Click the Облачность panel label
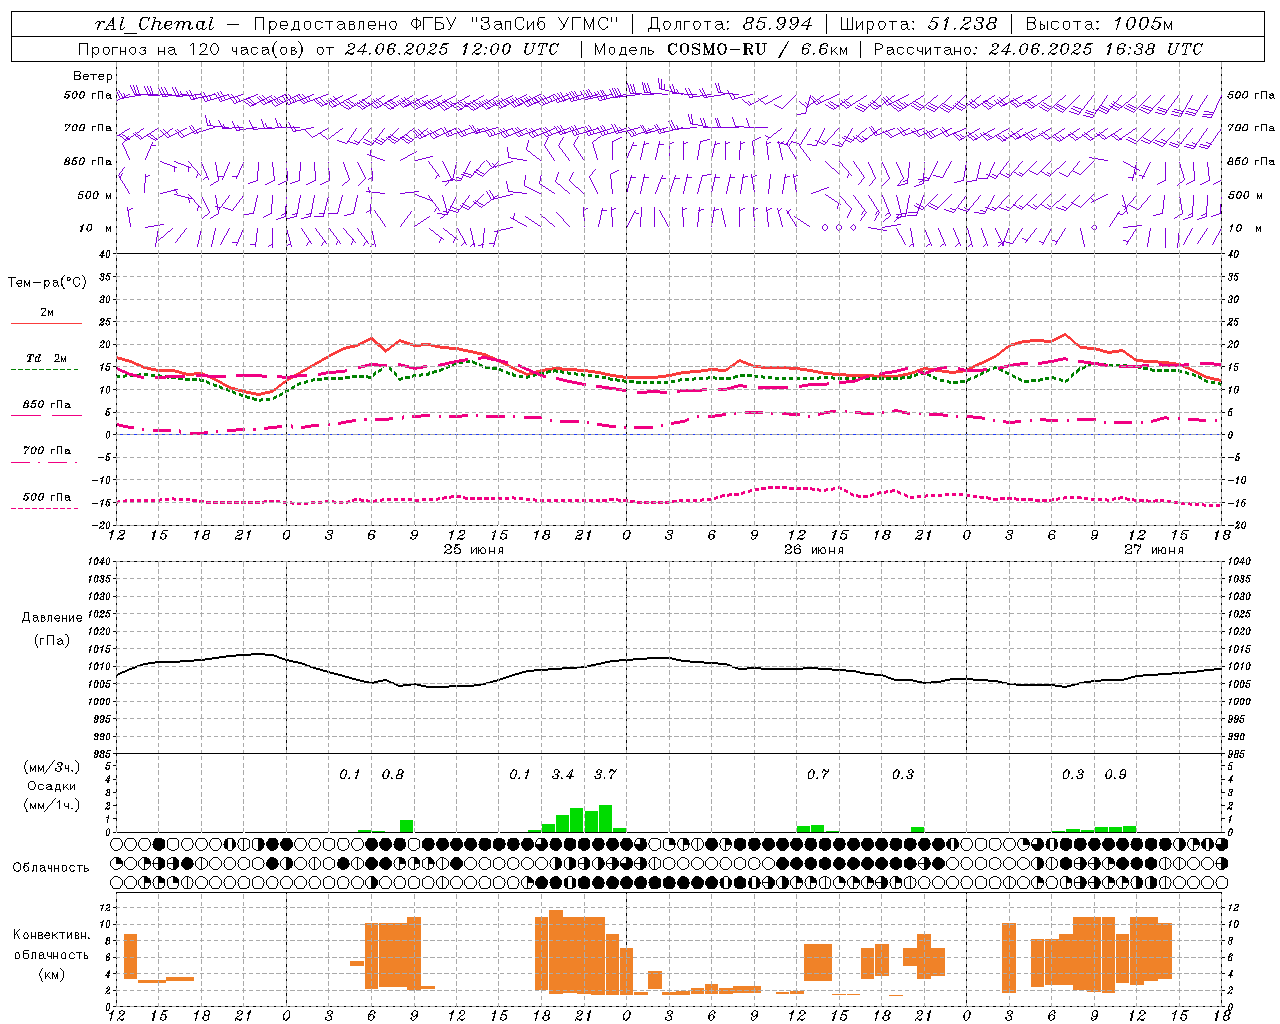The width and height of the screenshot is (1280, 1024). click(x=51, y=867)
